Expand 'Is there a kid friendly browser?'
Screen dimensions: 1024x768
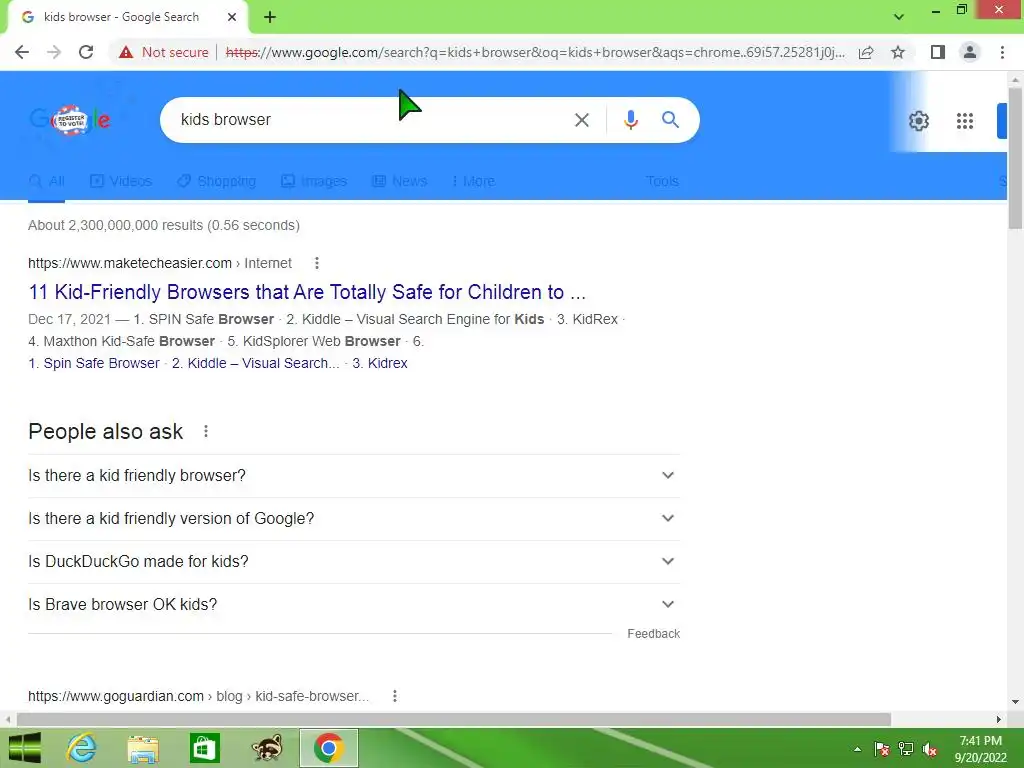pos(354,475)
